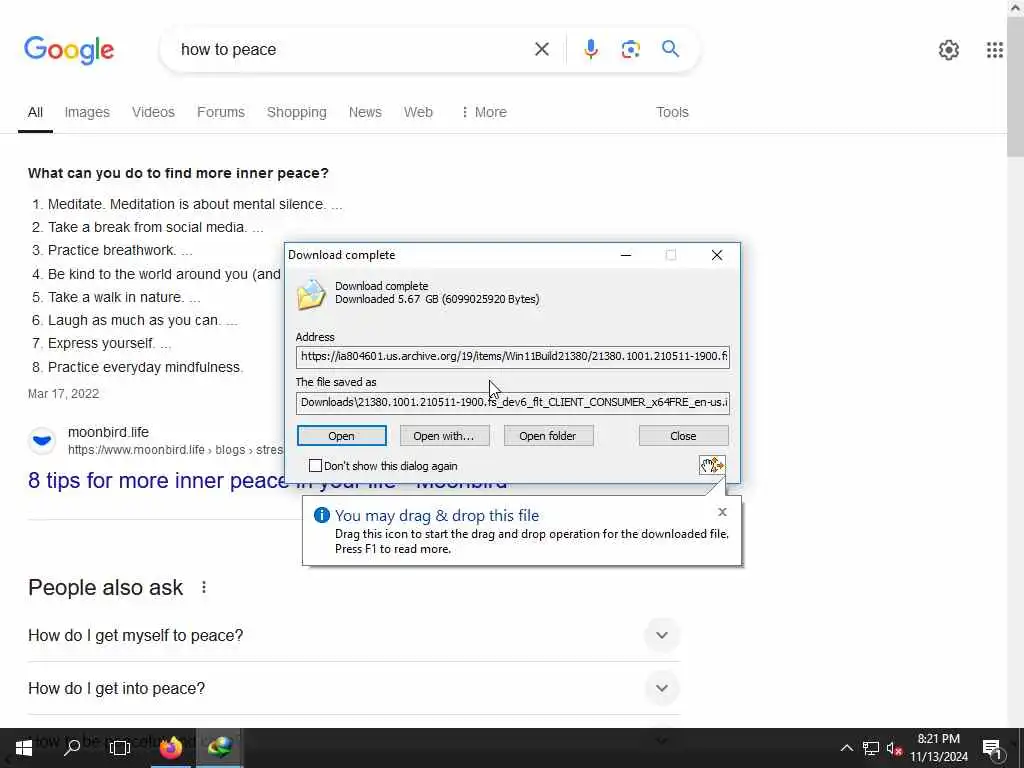Open network status tray icon
The image size is (1024, 768).
pyautogui.click(x=870, y=748)
